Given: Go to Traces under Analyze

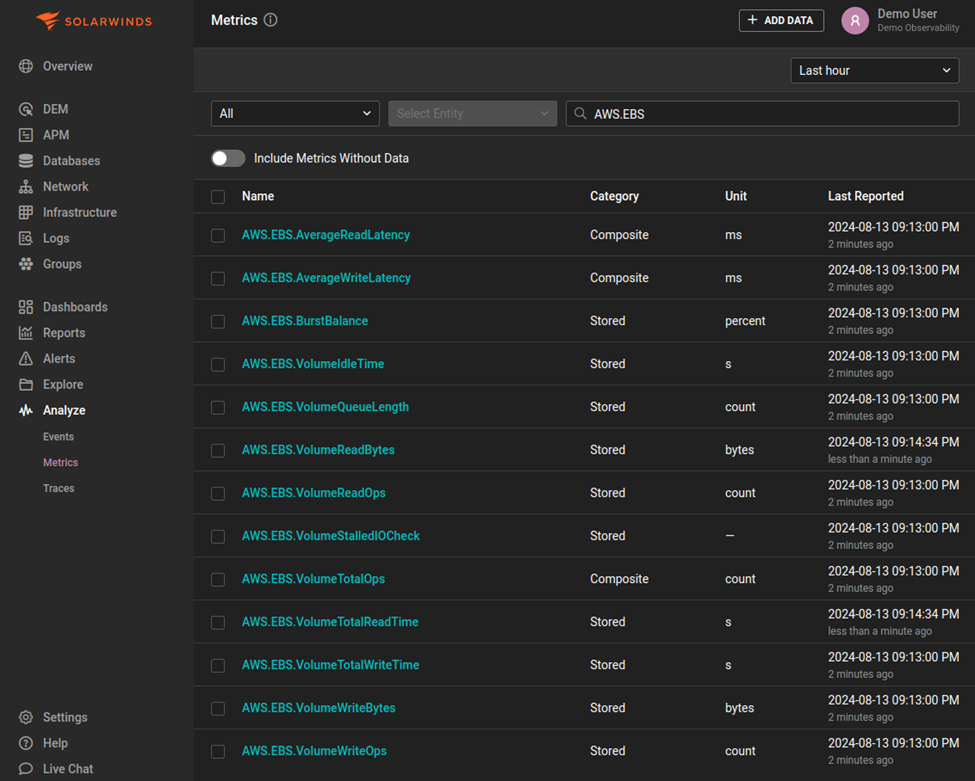Looking at the screenshot, I should (58, 488).
